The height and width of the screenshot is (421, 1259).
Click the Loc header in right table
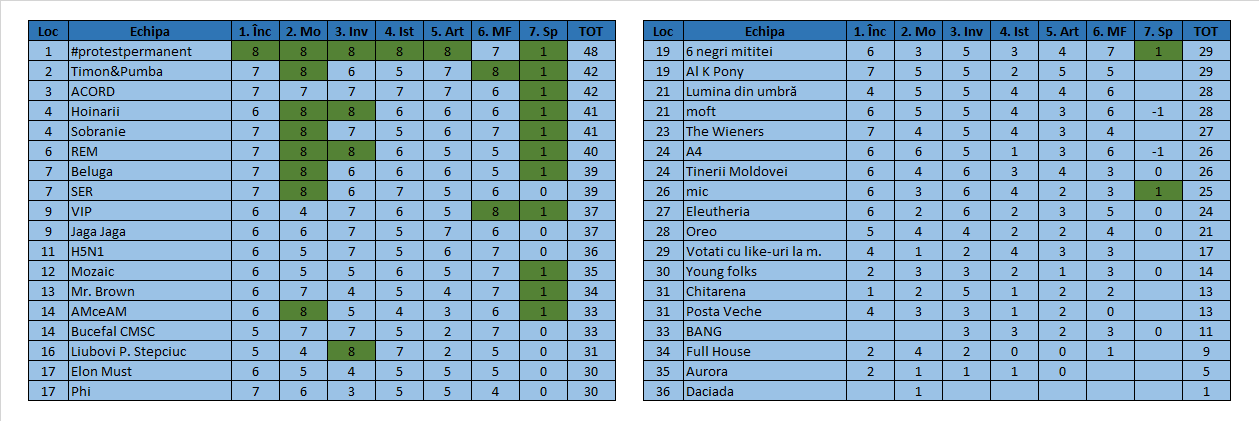pyautogui.click(x=663, y=31)
